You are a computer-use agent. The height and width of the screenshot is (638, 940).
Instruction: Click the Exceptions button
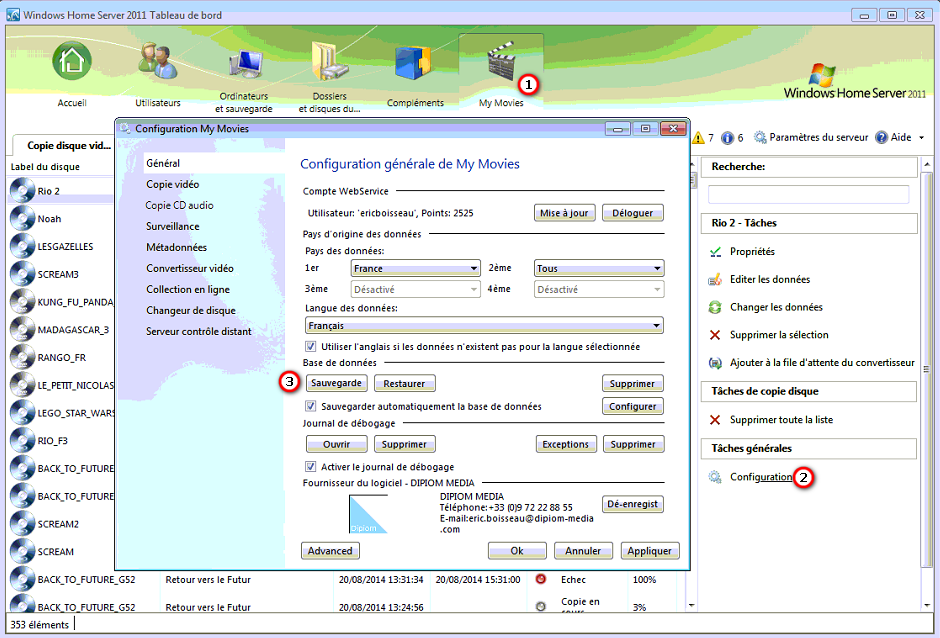click(566, 444)
